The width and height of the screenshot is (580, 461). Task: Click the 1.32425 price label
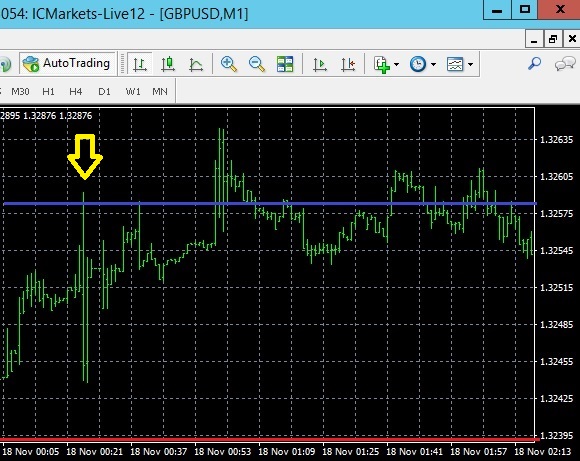[x=557, y=399]
